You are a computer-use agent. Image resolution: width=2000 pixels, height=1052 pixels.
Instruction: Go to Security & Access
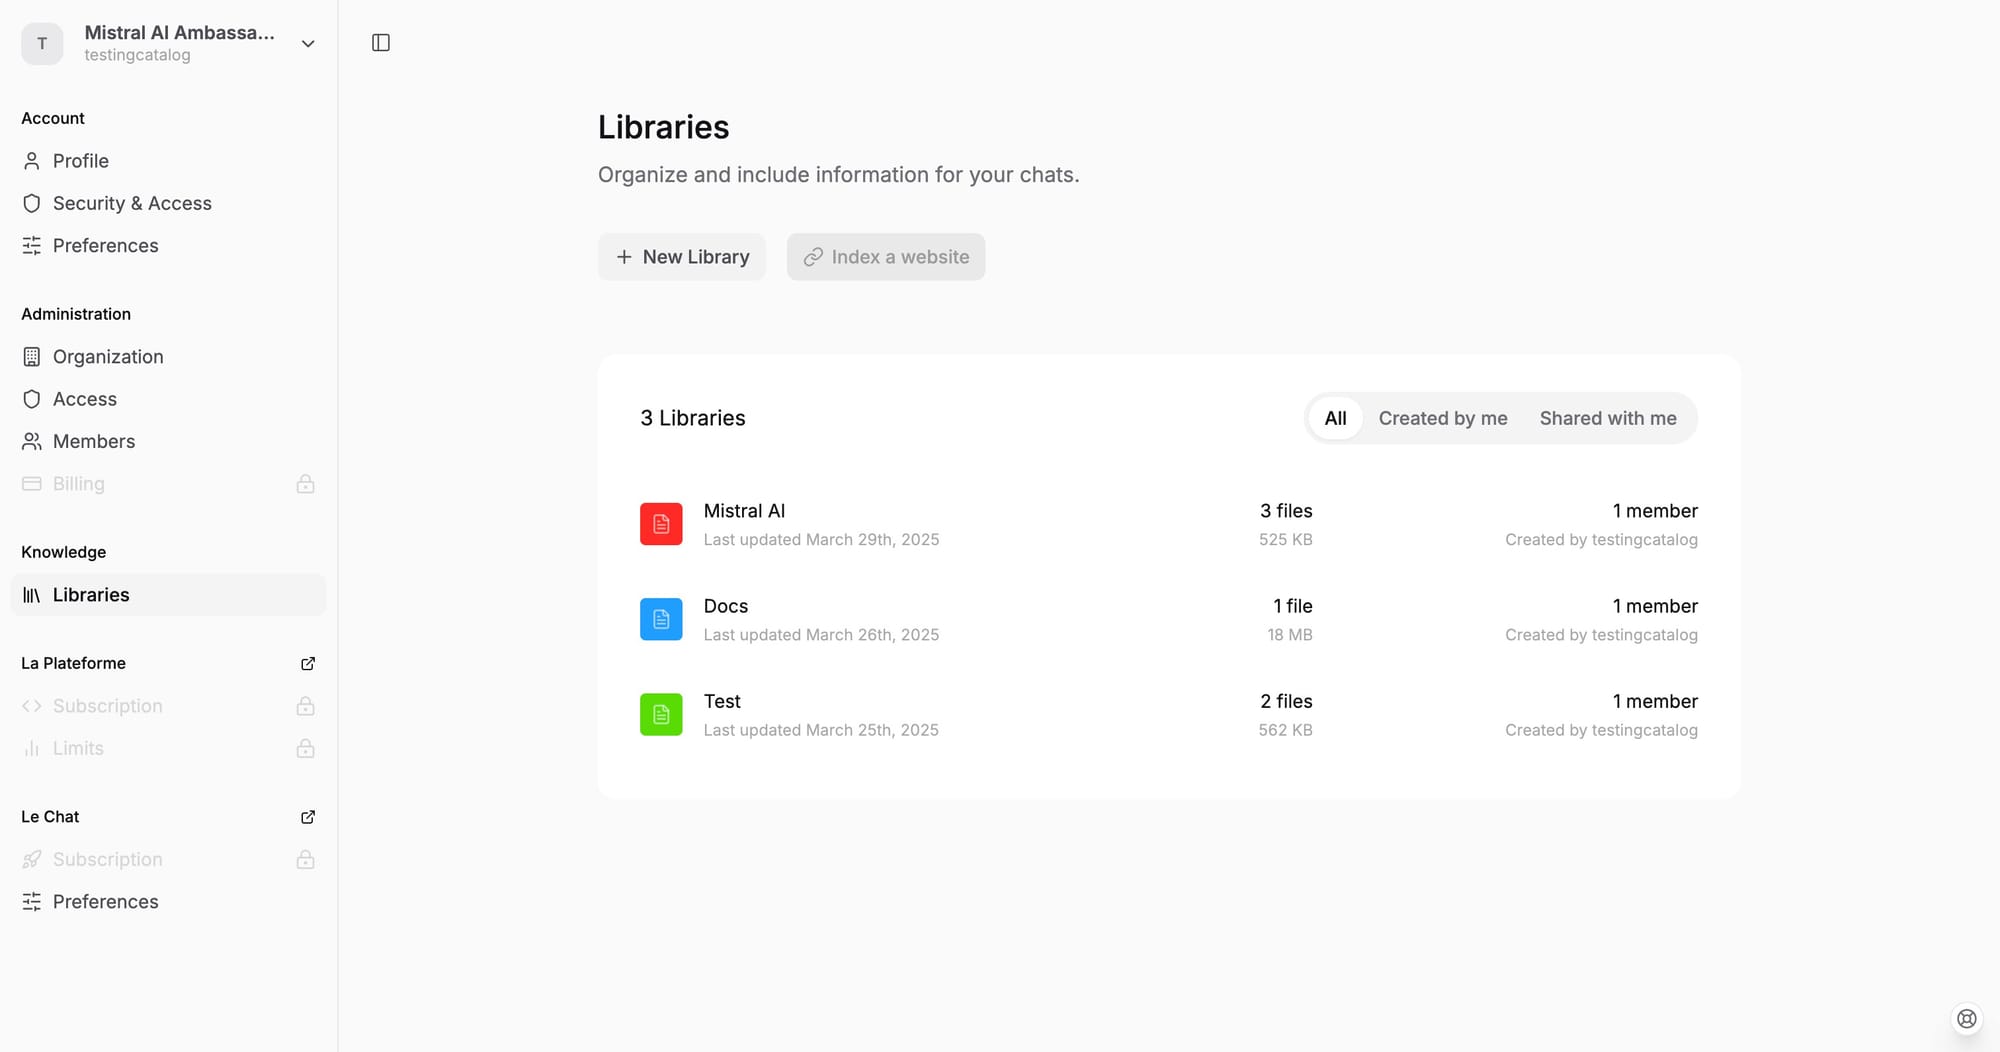pos(168,203)
